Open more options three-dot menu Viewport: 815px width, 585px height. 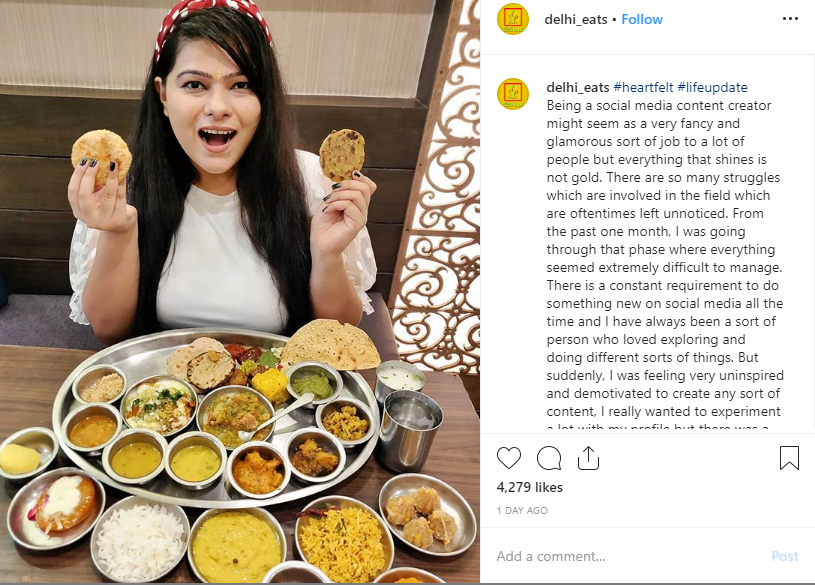click(x=790, y=19)
